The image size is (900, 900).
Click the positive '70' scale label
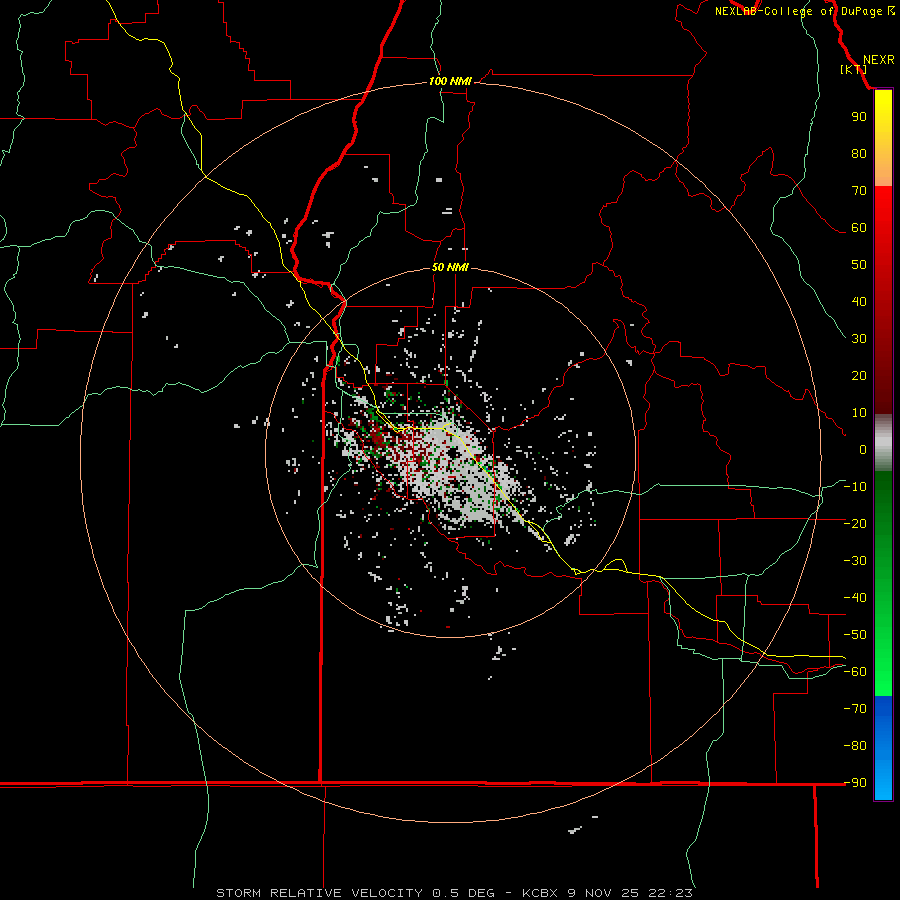coord(859,191)
